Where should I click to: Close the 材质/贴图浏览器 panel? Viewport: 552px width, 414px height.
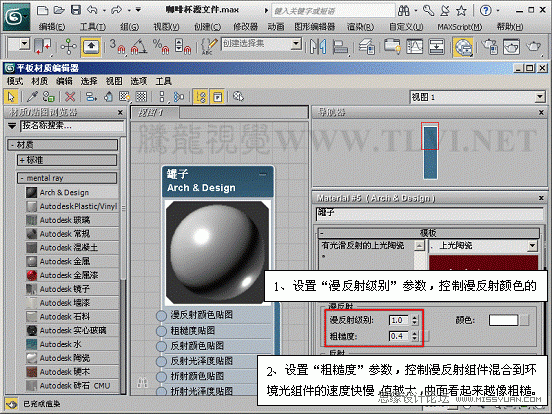pos(120,112)
